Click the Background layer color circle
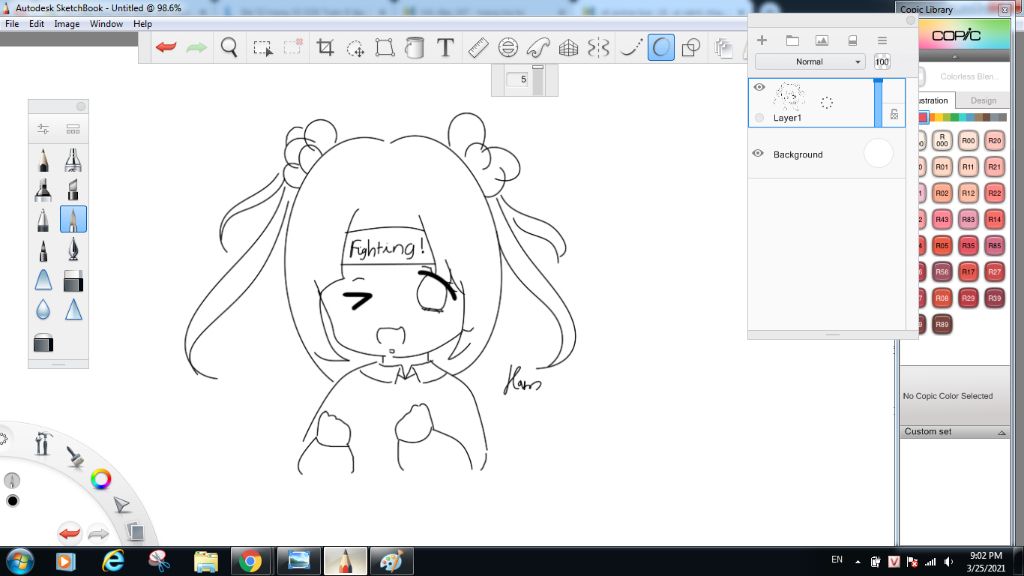This screenshot has width=1024, height=576. tap(878, 153)
